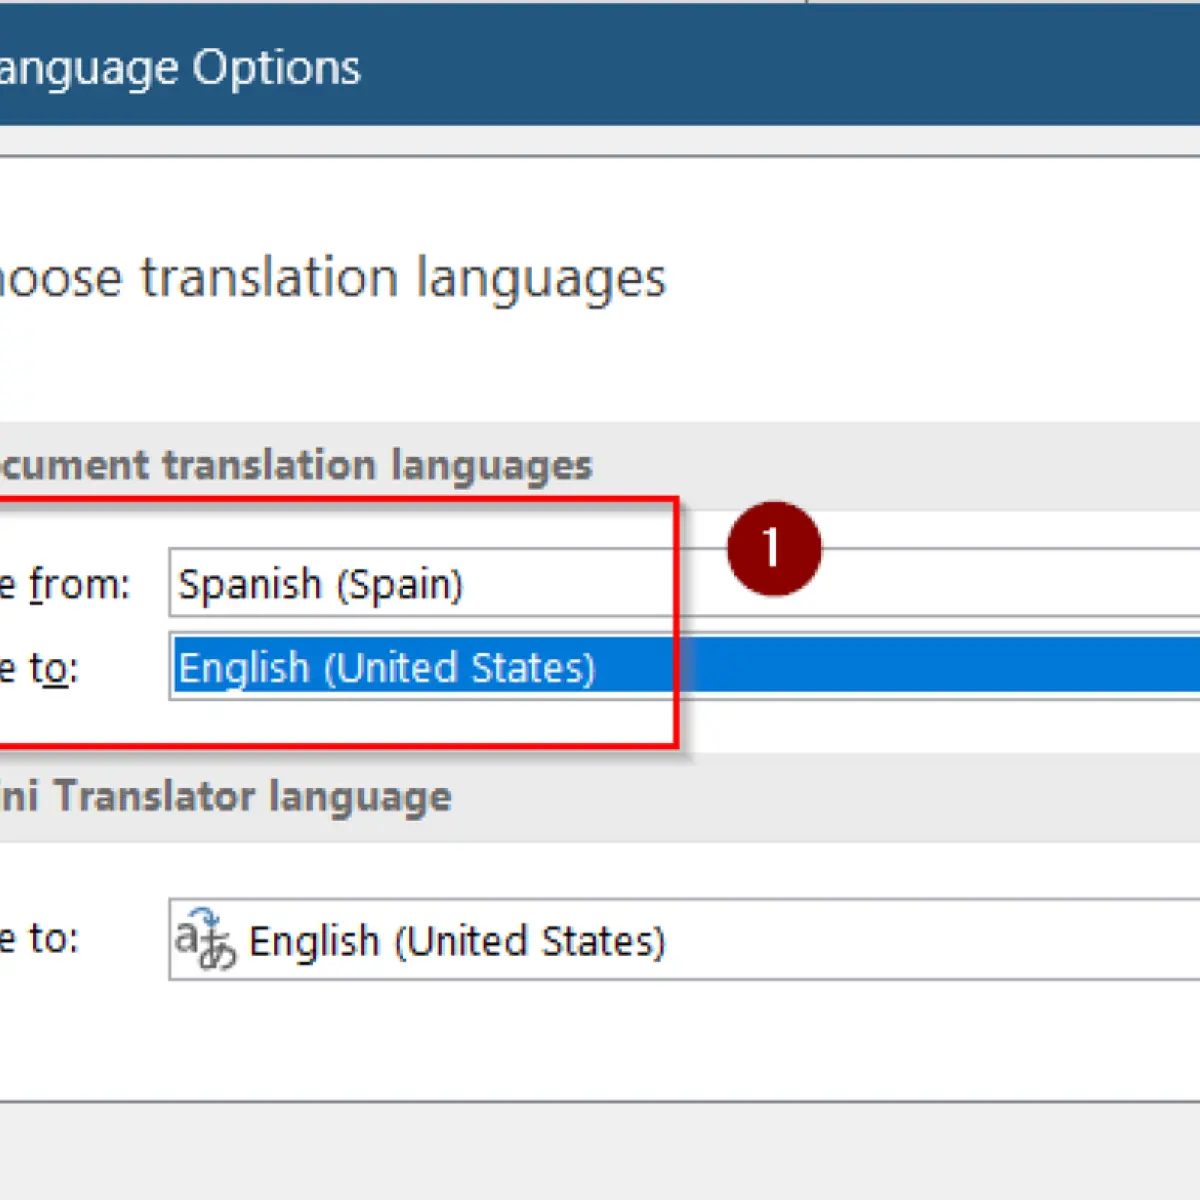Click the gray footer area below the separator line
Image resolution: width=1200 pixels, height=1200 pixels.
tap(600, 1152)
